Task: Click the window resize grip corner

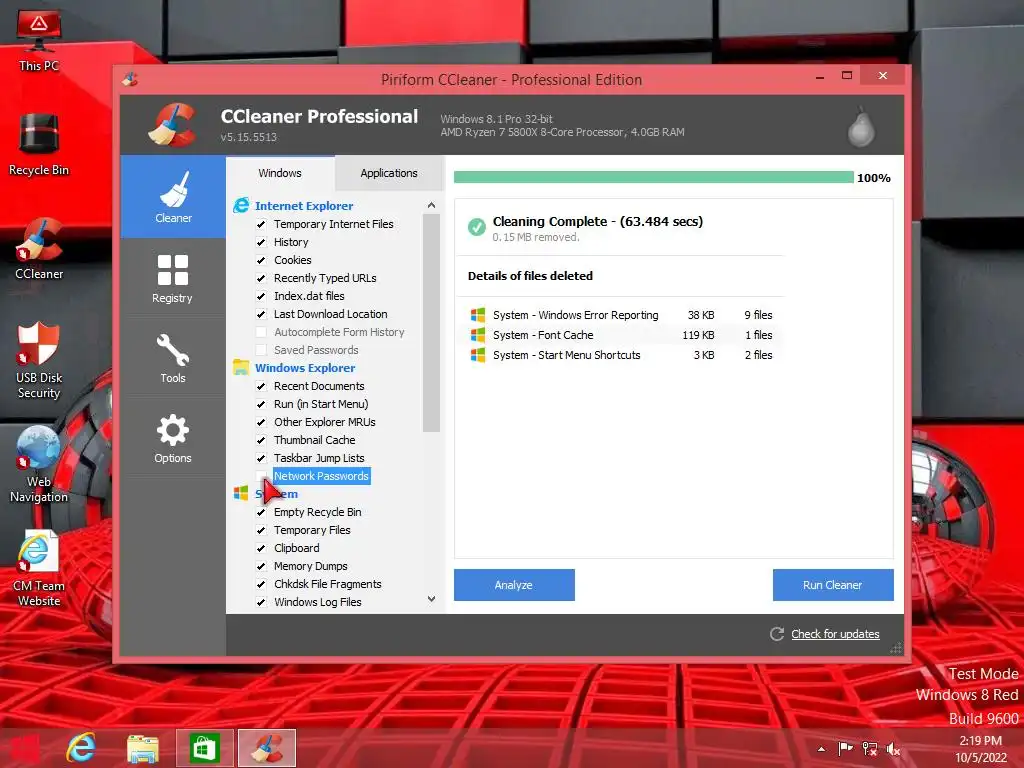Action: coord(896,648)
